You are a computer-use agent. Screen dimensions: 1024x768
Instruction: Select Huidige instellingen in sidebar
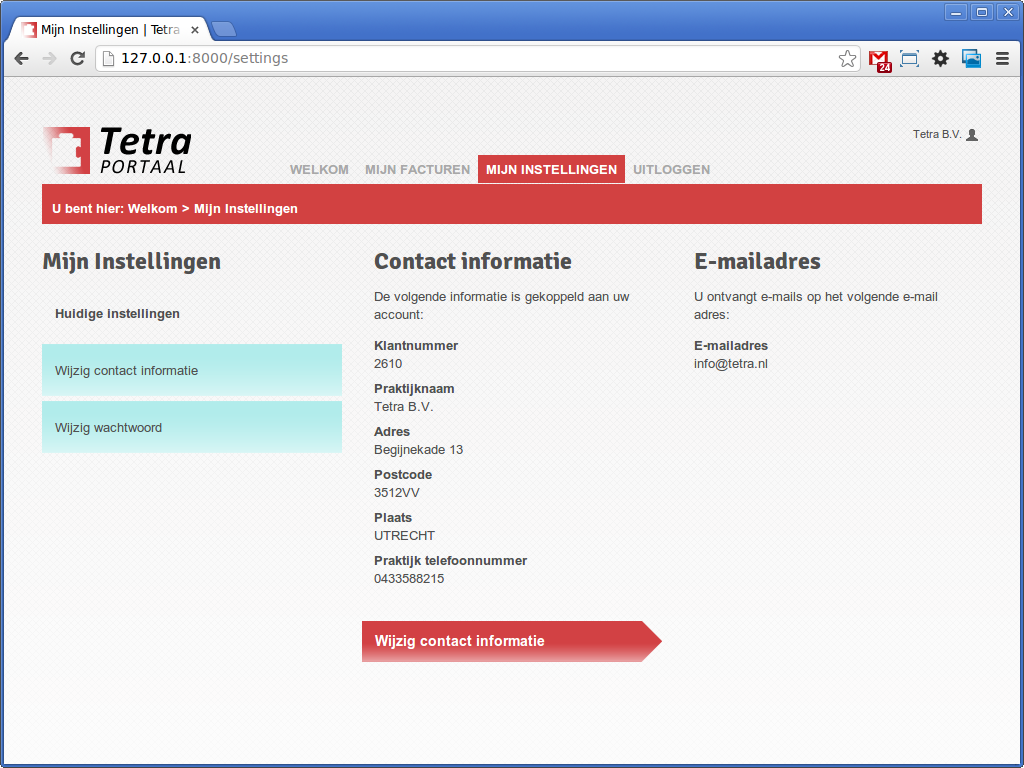(117, 314)
